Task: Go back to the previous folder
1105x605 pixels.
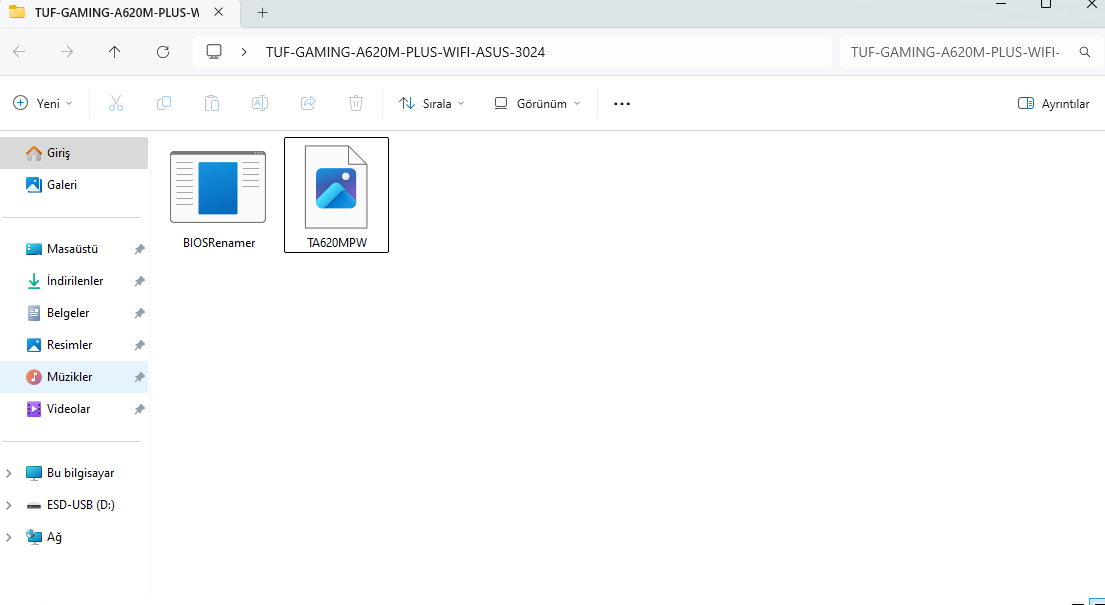Action: [19, 52]
